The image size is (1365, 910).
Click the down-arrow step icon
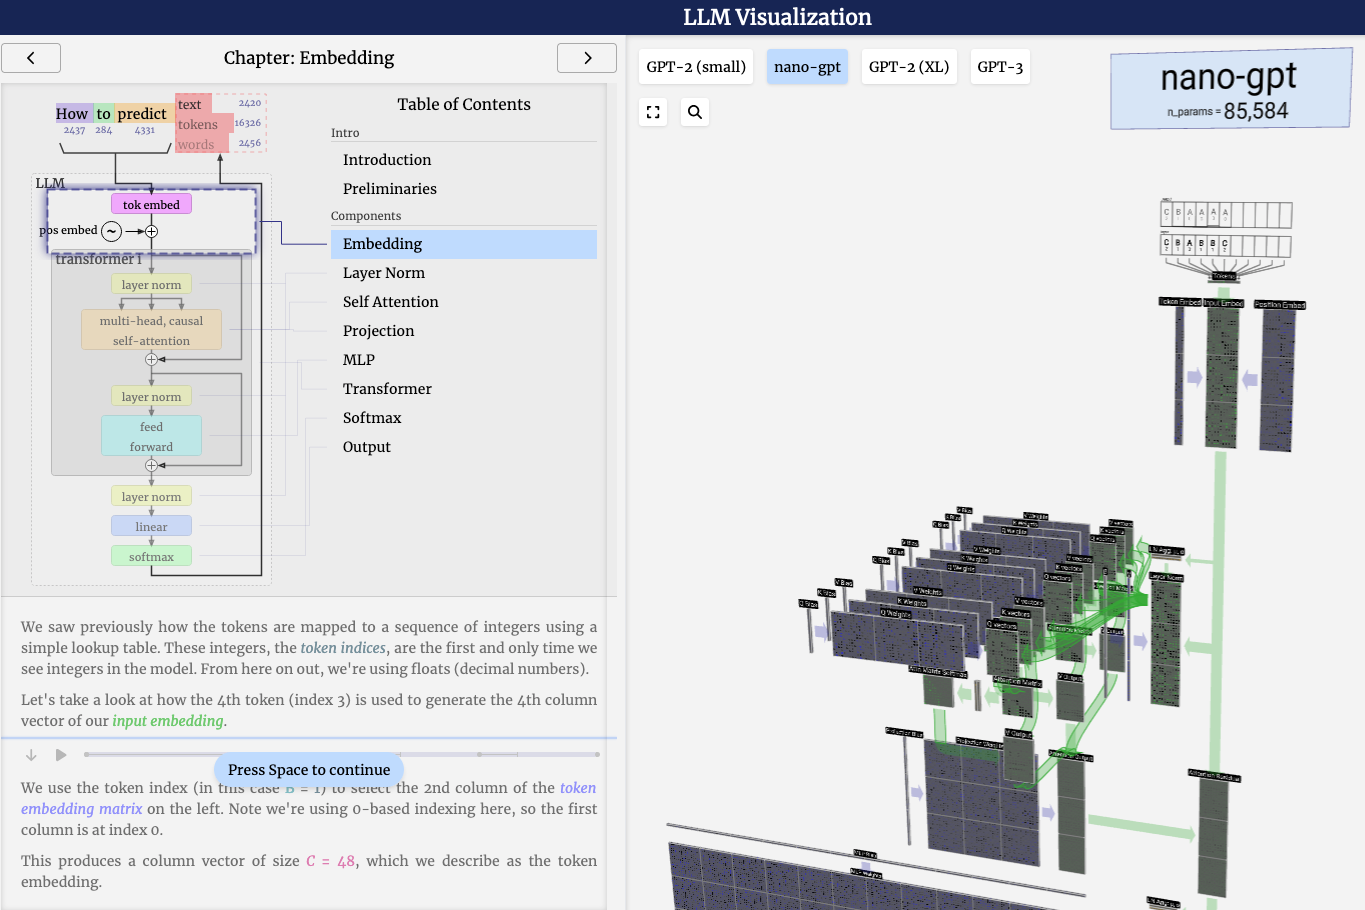coord(31,755)
